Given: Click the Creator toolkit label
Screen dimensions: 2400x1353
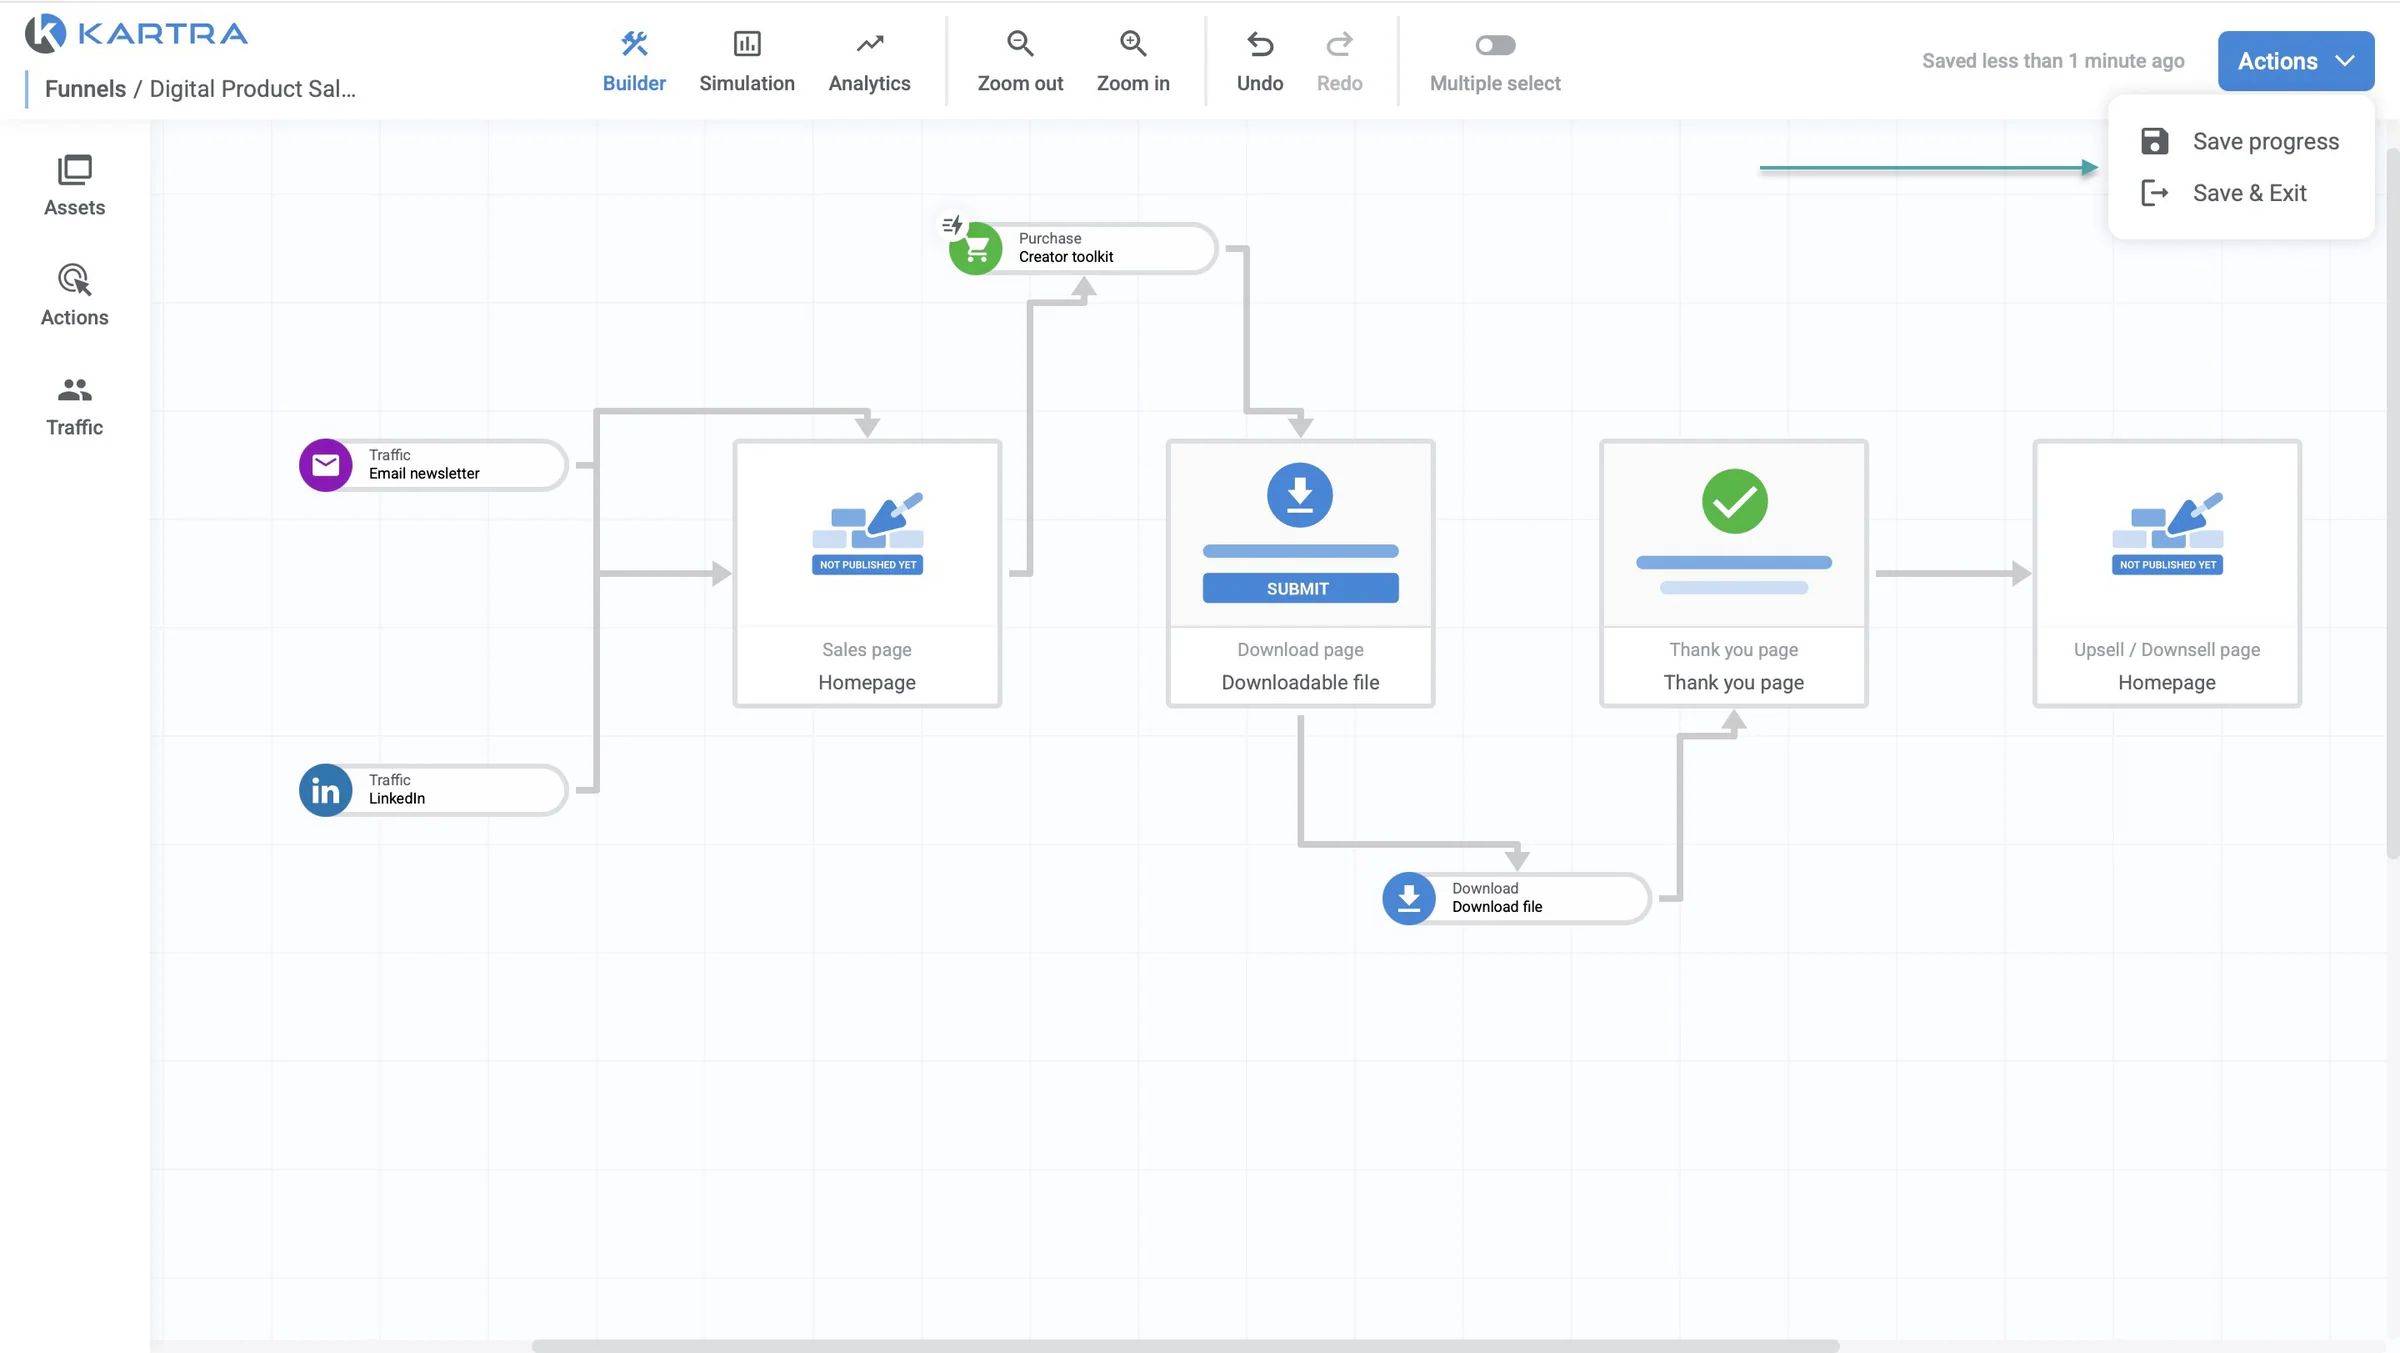Looking at the screenshot, I should click(1066, 257).
